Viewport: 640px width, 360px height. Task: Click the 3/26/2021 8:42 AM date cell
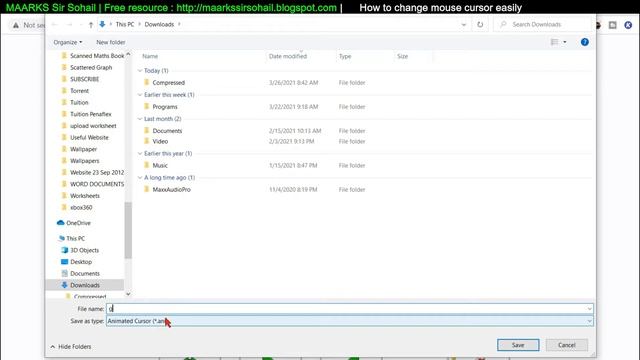click(x=293, y=82)
